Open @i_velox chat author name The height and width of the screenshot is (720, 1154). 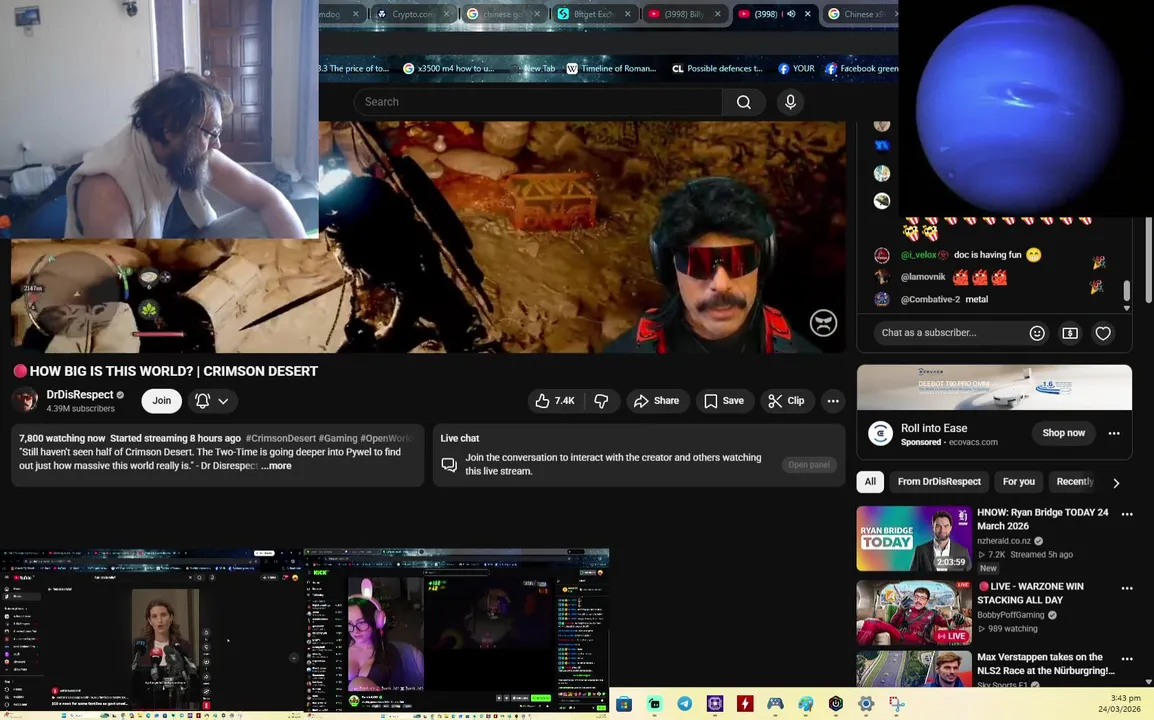(919, 255)
